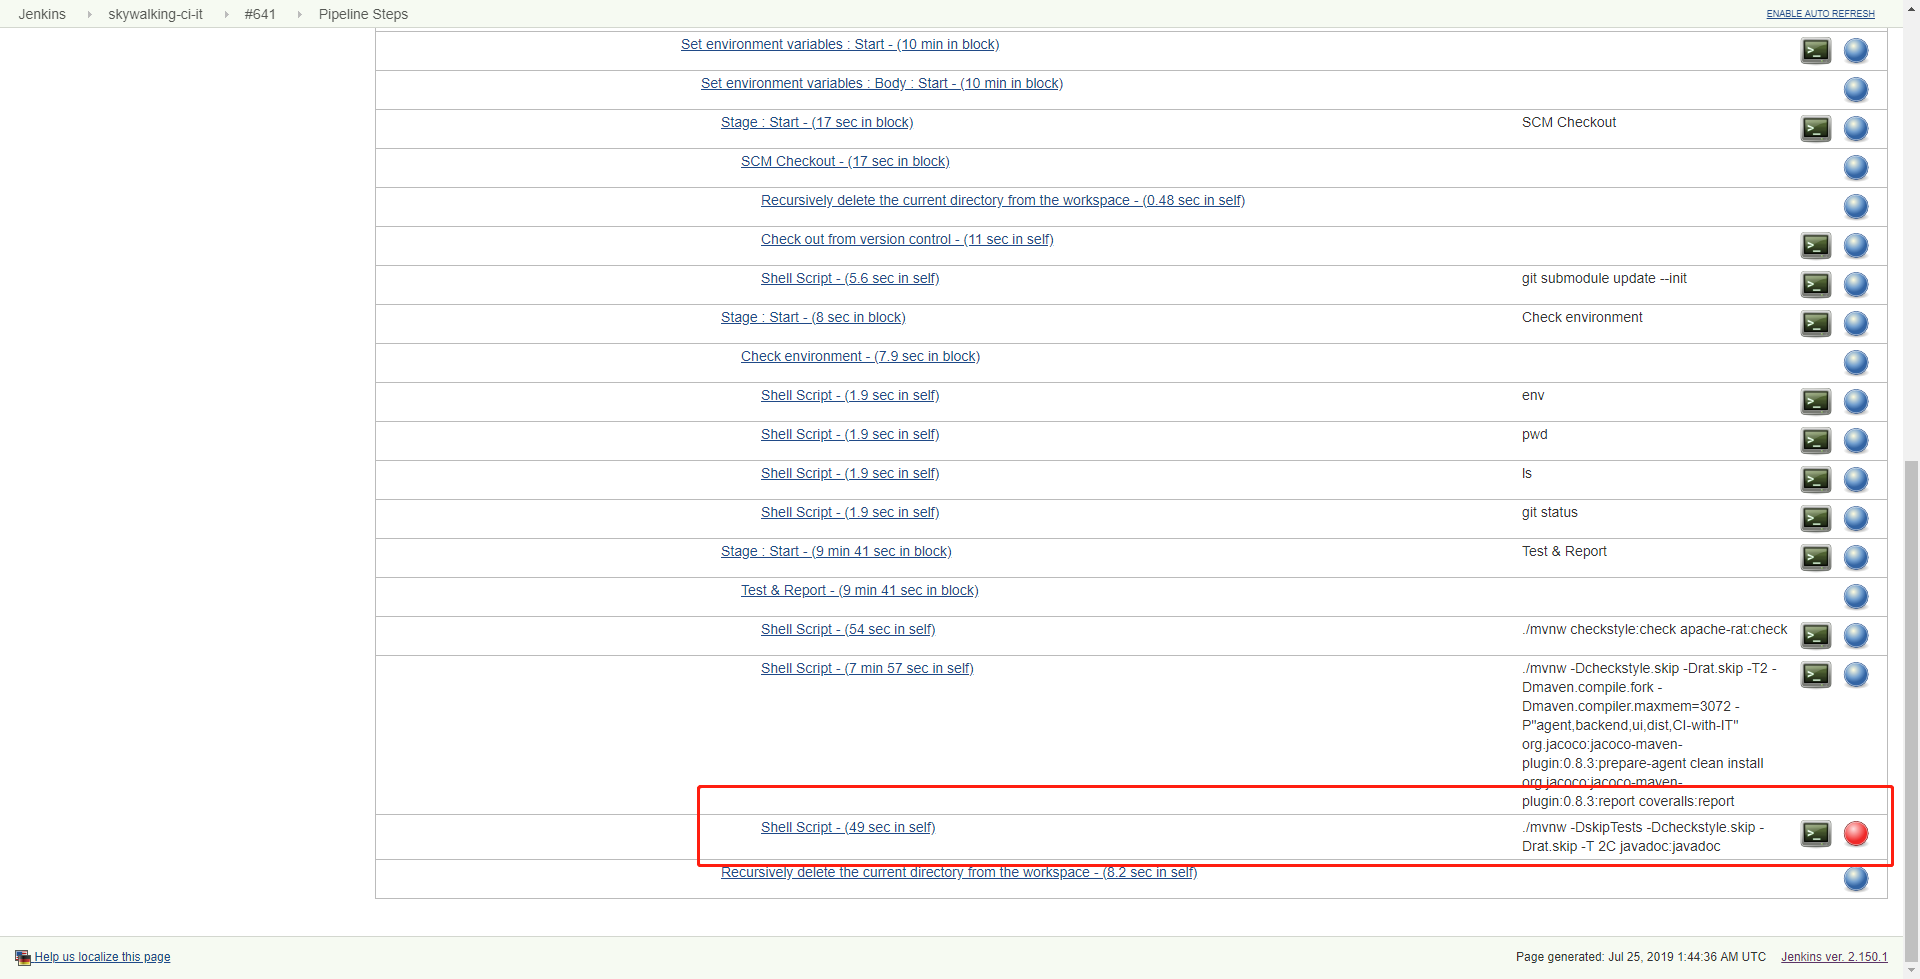This screenshot has width=1920, height=979.
Task: Click blue status ball on SCM Checkout 17 sec block row
Action: click(1856, 168)
